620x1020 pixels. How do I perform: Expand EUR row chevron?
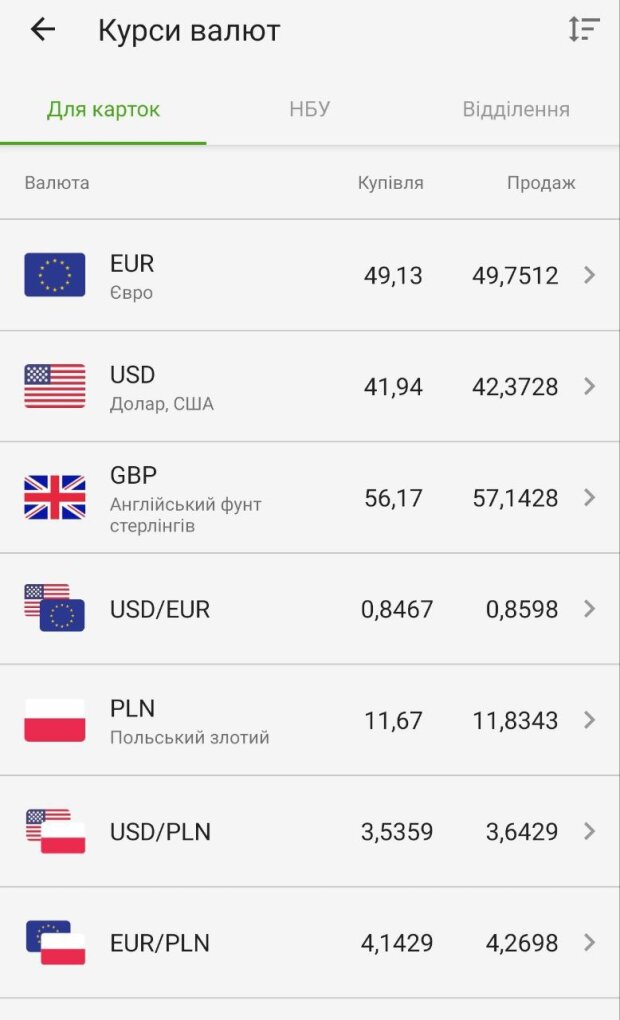click(x=589, y=275)
